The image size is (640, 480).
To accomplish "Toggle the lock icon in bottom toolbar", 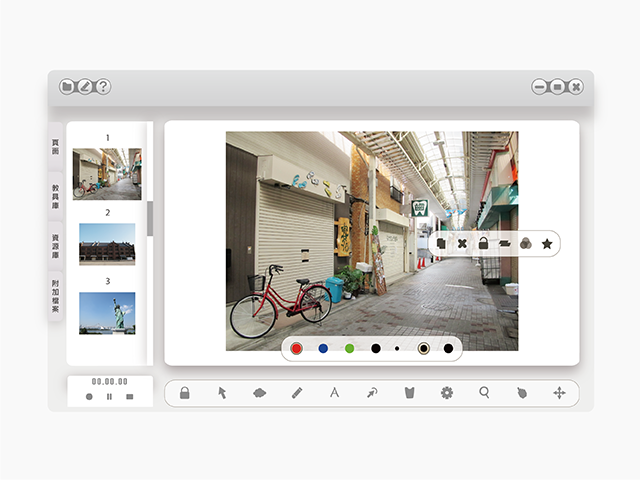I will pyautogui.click(x=185, y=393).
